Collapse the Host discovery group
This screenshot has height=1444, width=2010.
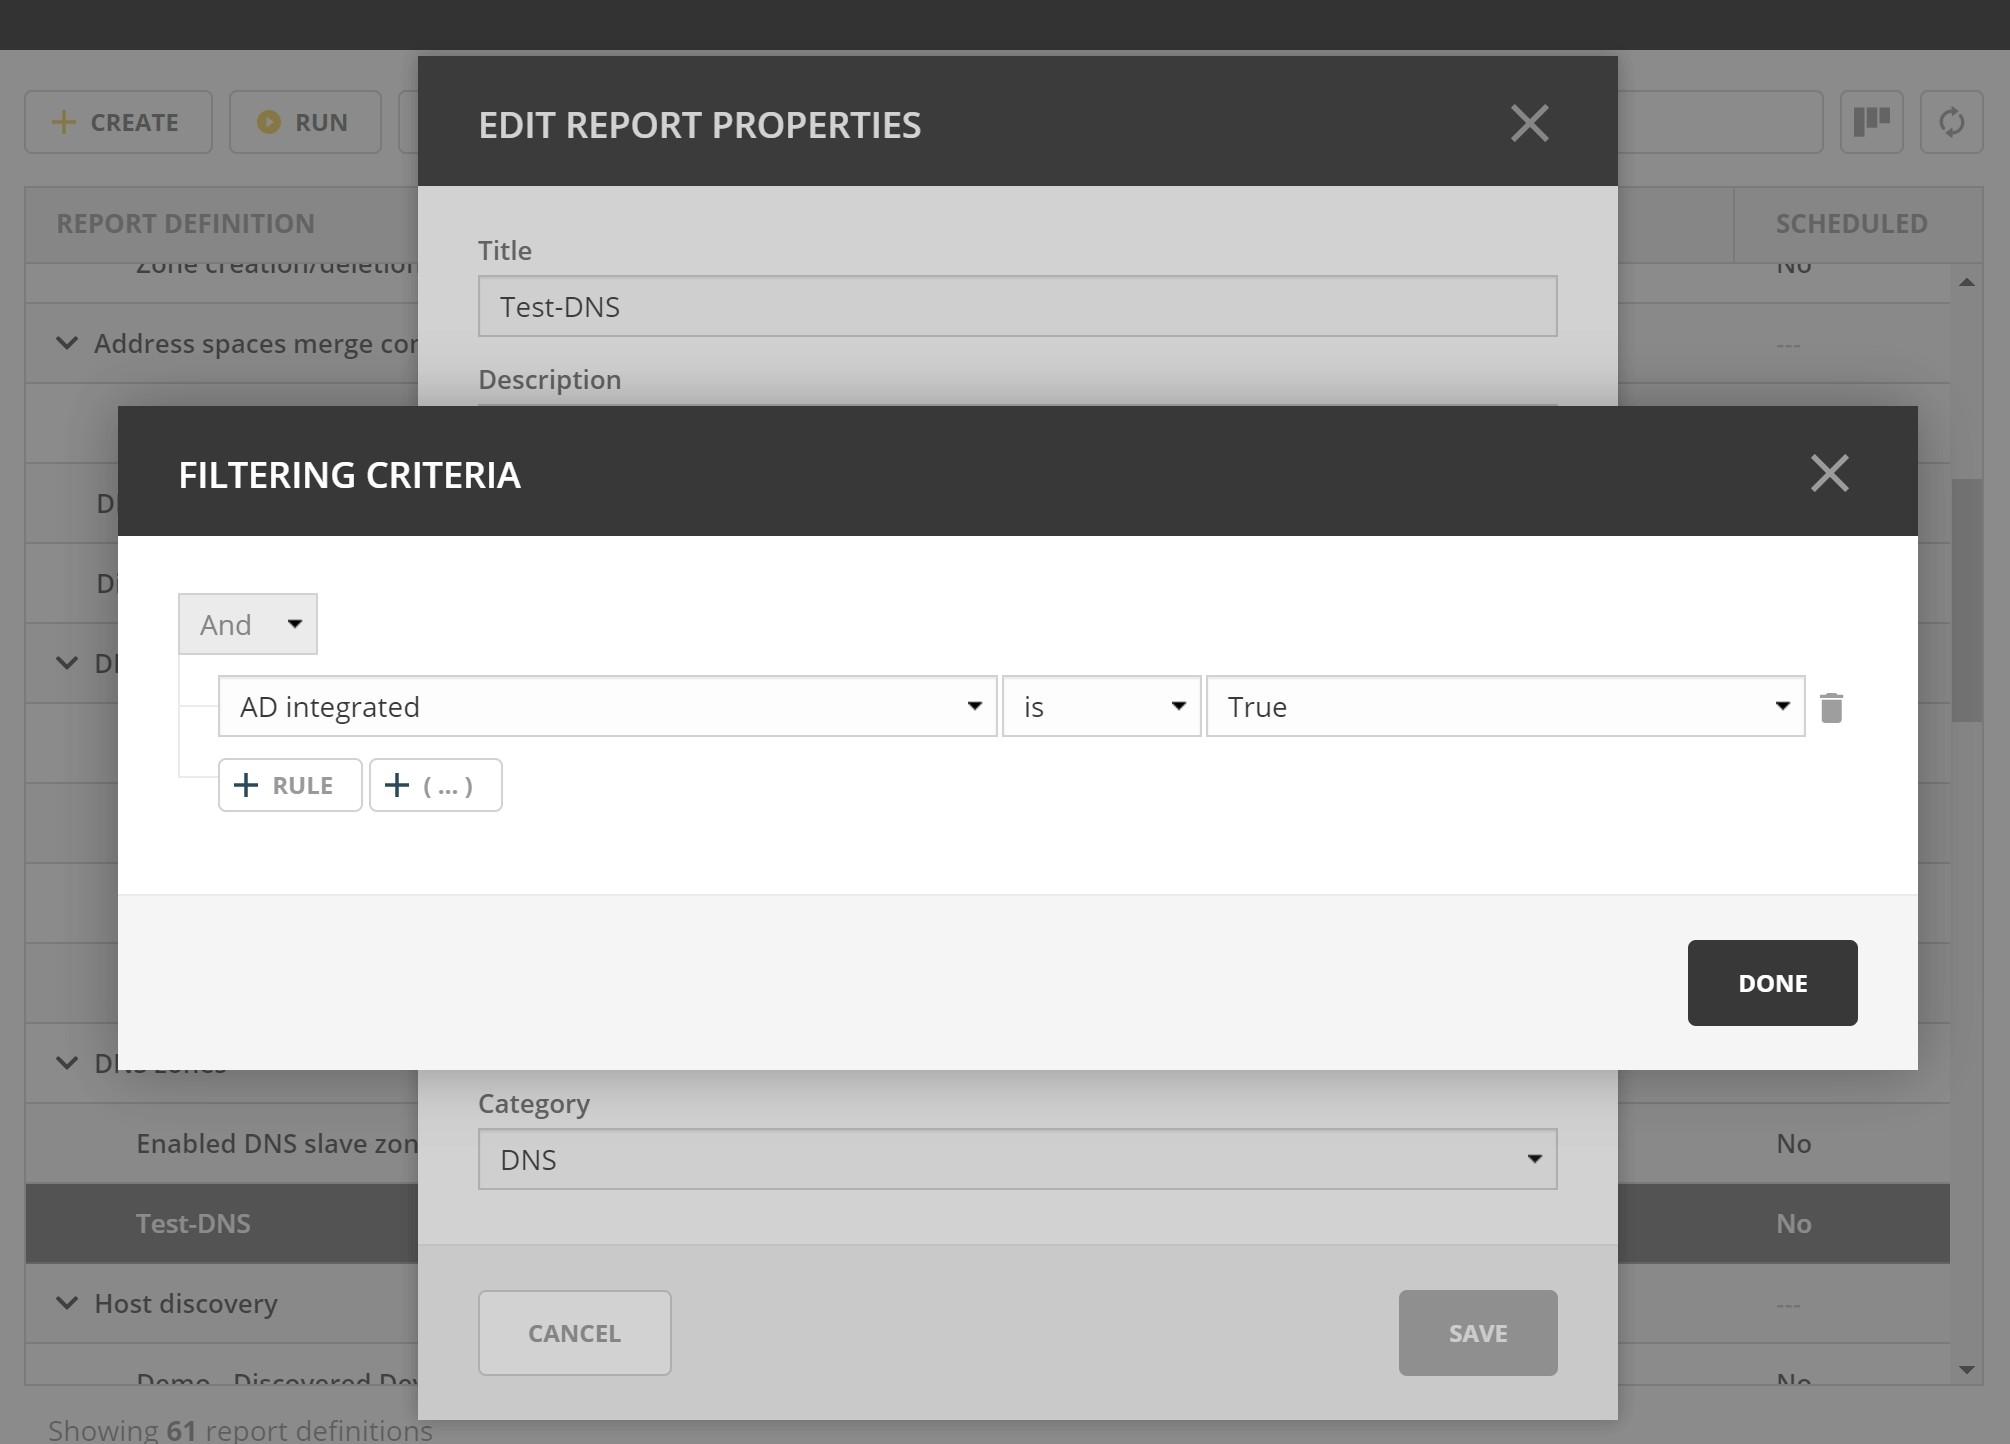(x=67, y=1303)
